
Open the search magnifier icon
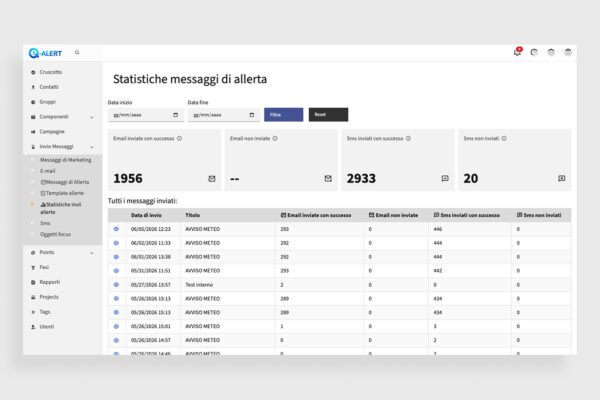[x=77, y=52]
